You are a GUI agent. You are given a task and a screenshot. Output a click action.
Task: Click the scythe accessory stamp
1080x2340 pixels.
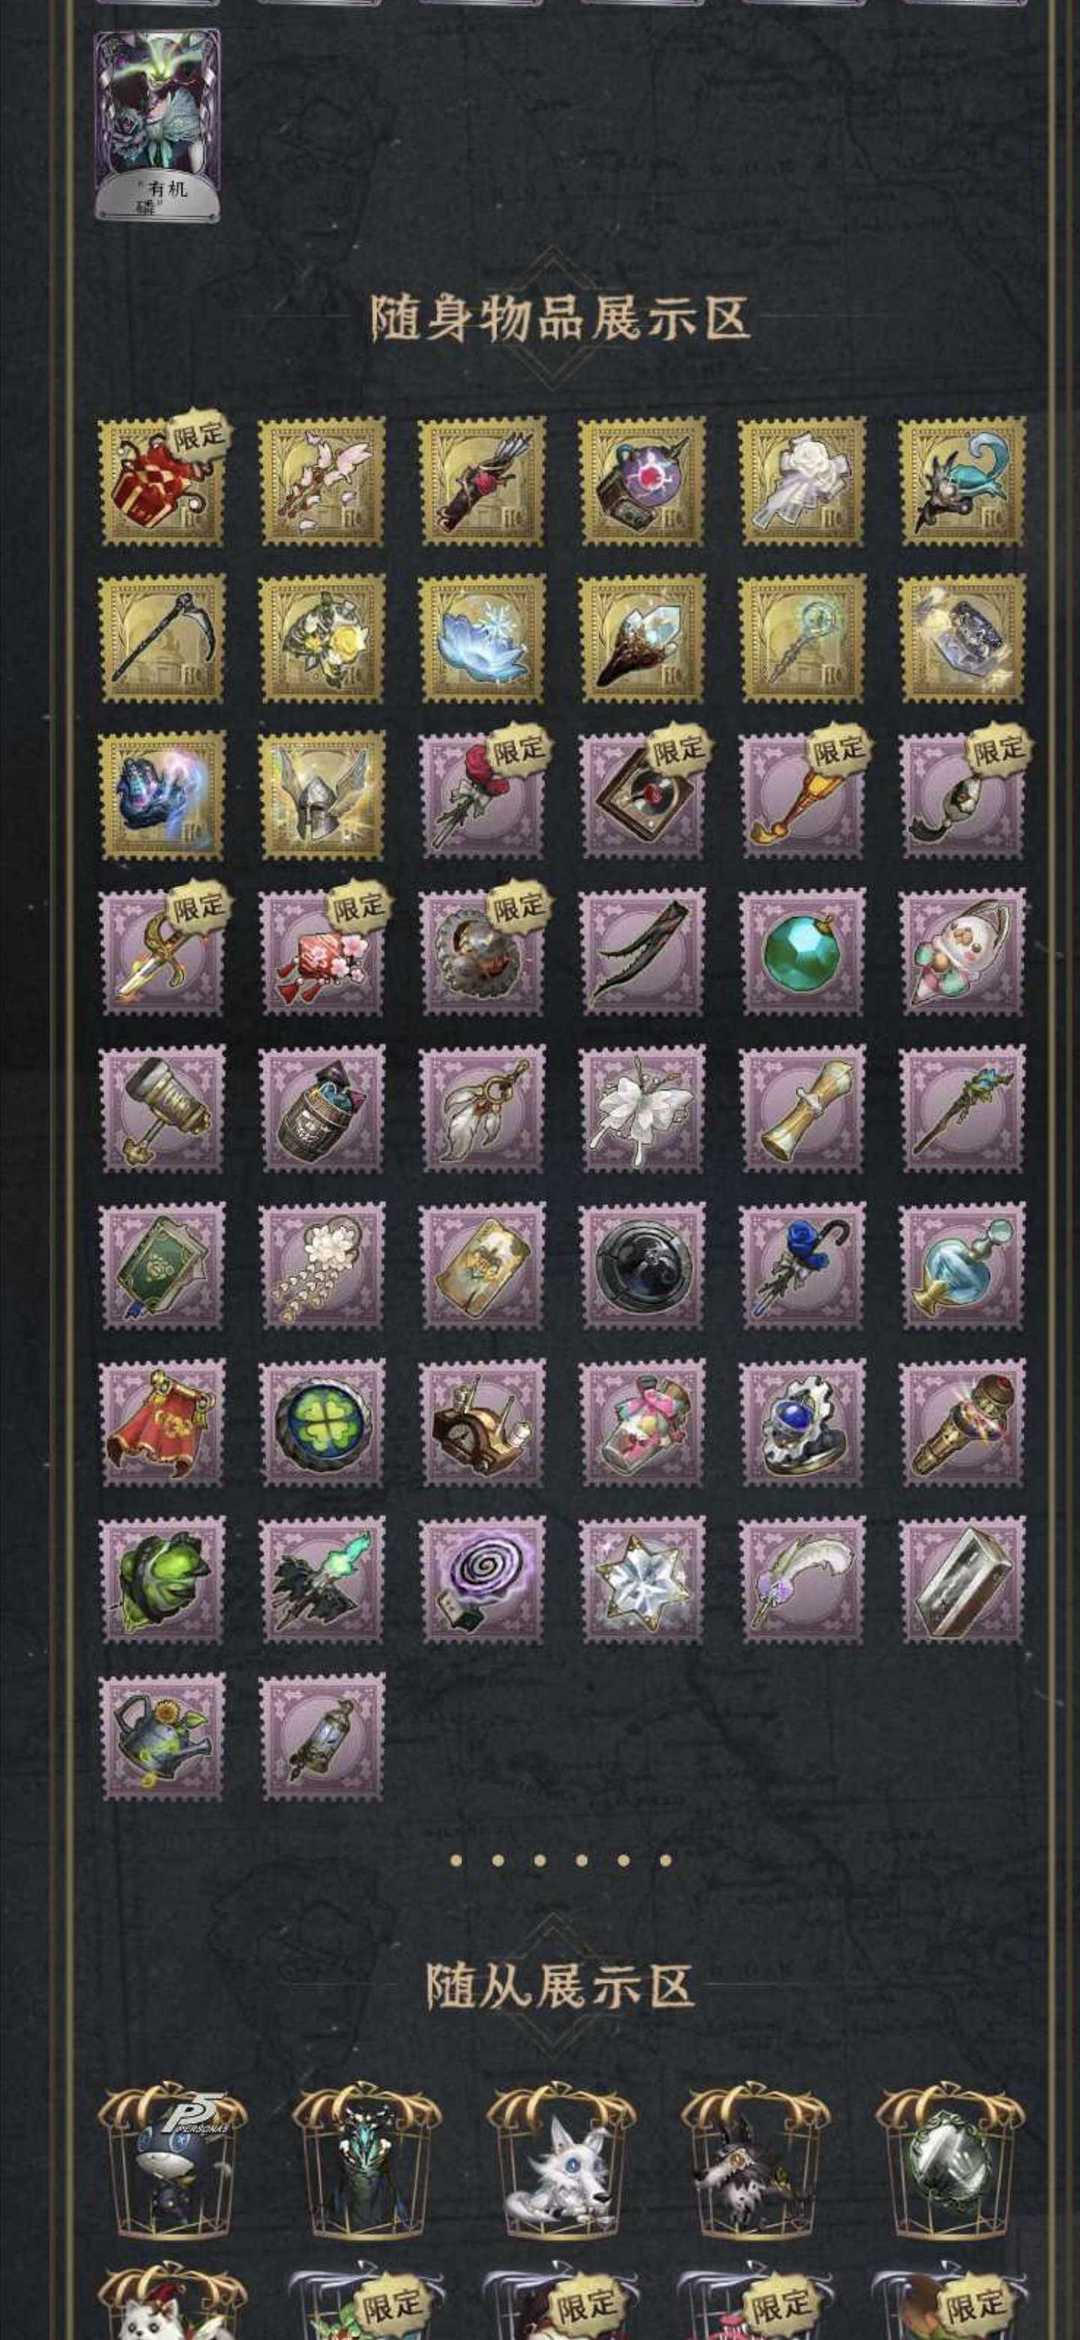click(162, 638)
